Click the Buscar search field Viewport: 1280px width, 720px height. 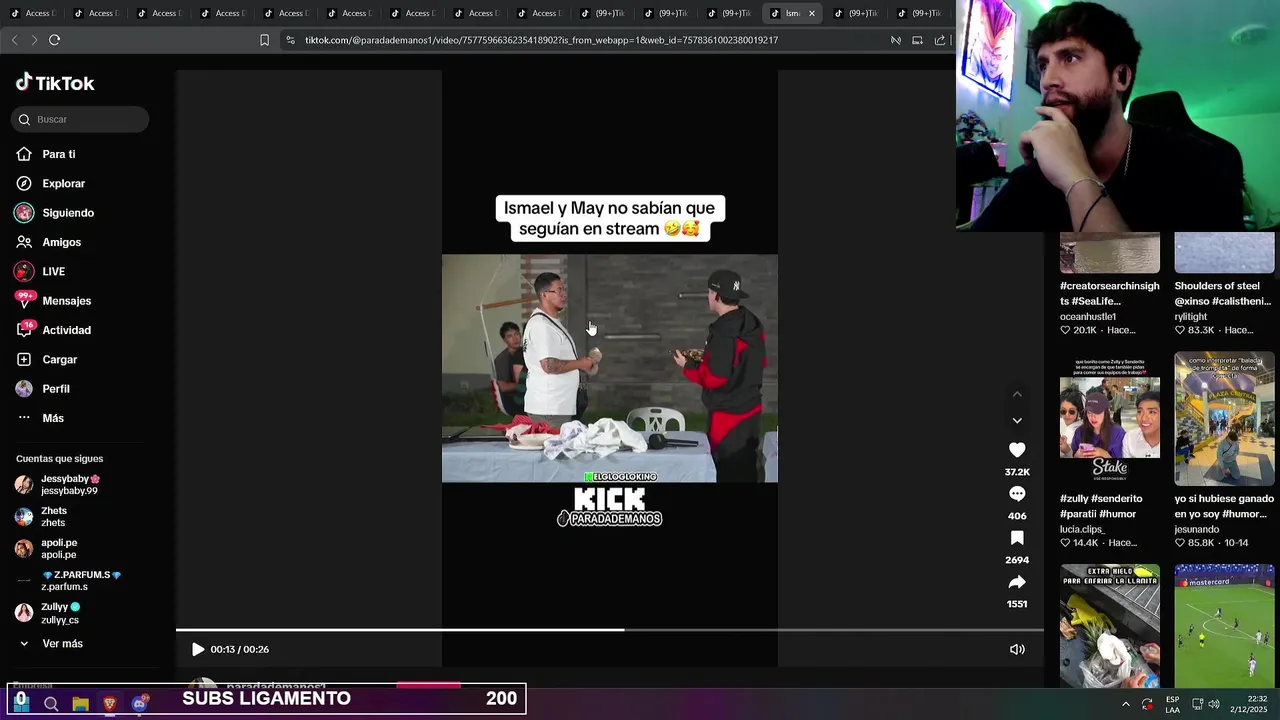pos(80,119)
